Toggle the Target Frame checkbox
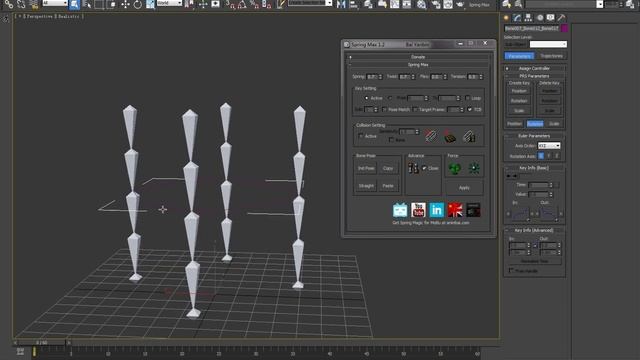Image resolution: width=640 pixels, height=360 pixels. click(415, 109)
